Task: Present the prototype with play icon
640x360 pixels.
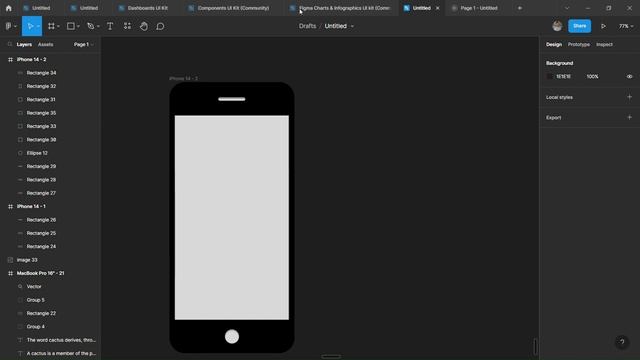Action: 603,26
